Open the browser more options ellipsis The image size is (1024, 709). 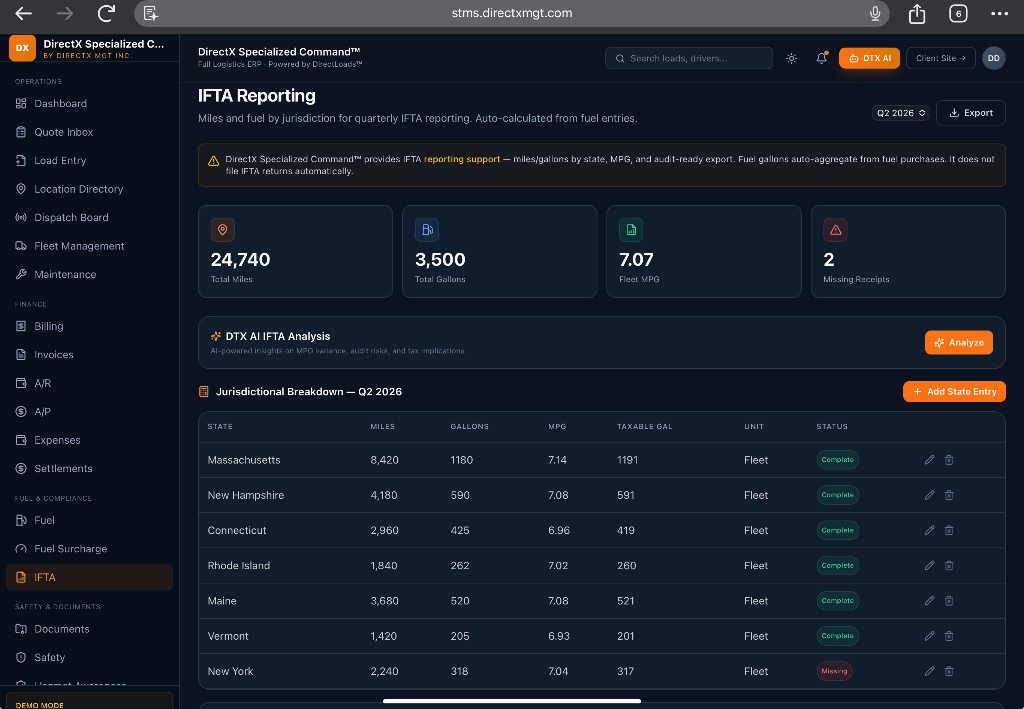[x=999, y=13]
